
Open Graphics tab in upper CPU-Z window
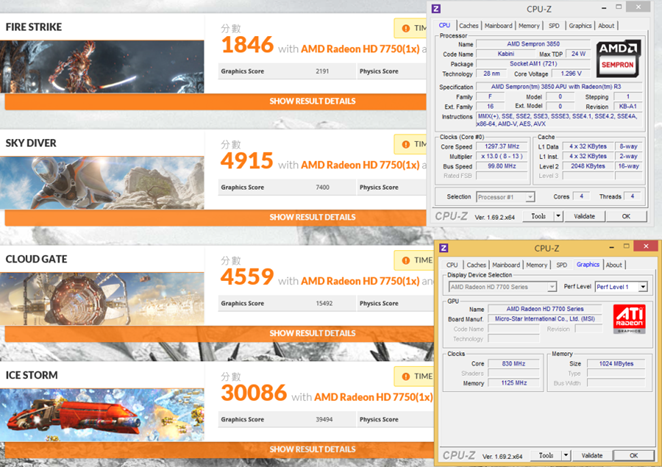tap(580, 26)
